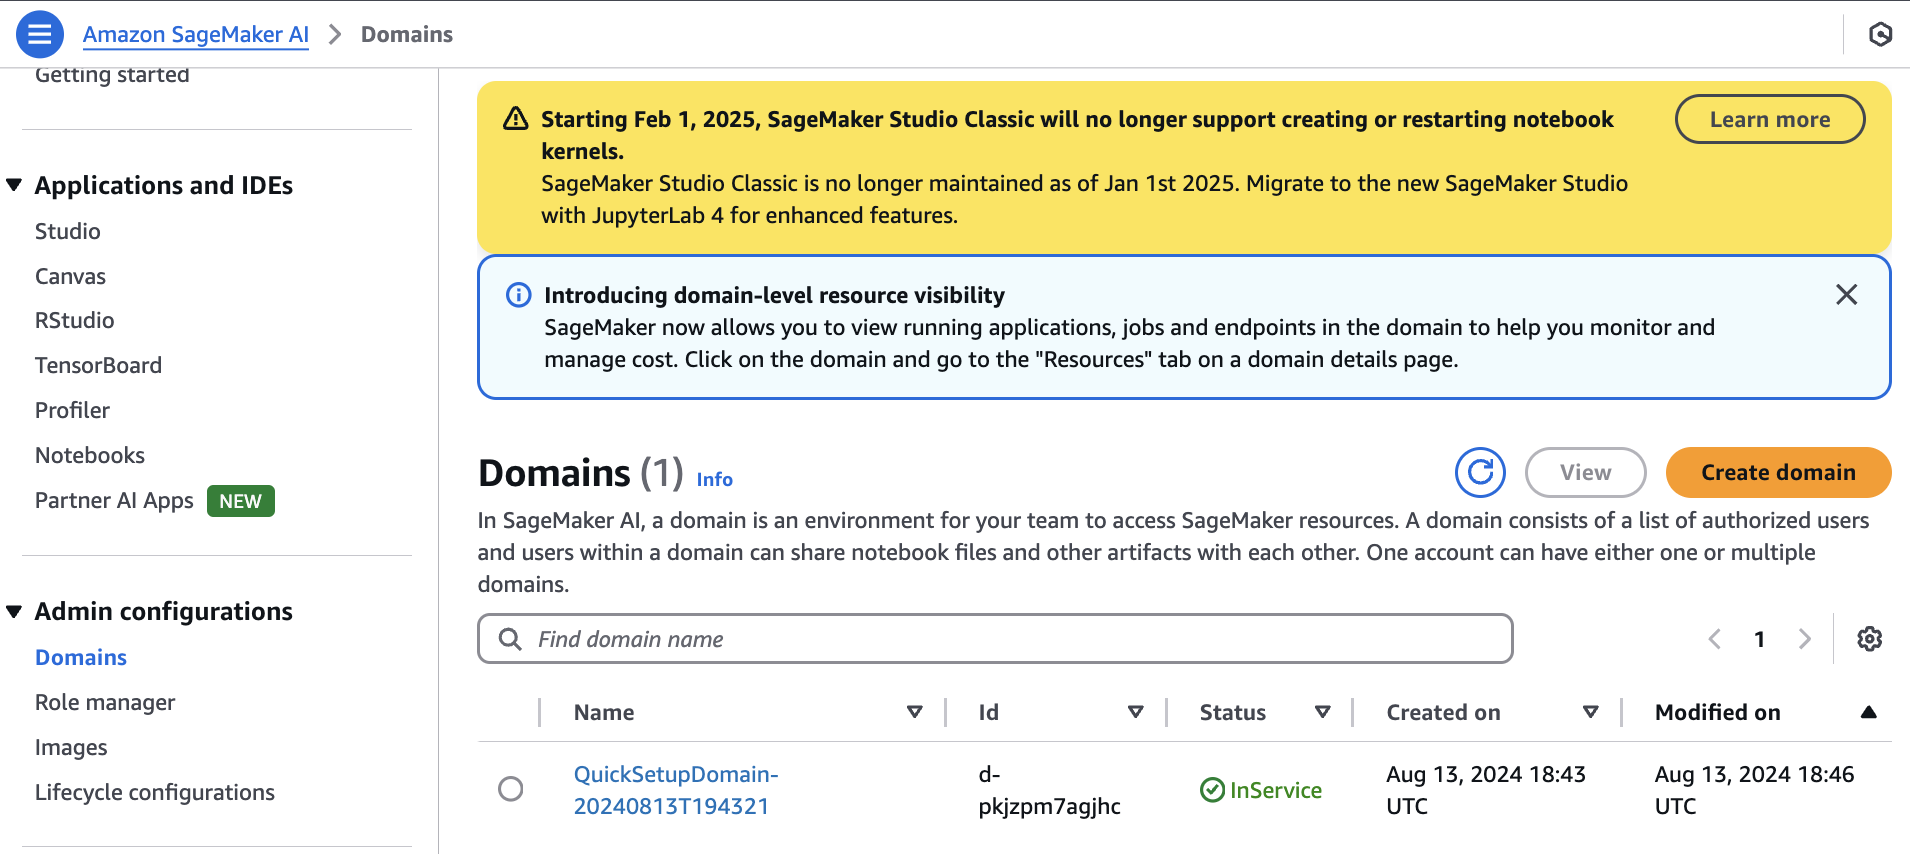Viewport: 1910px width, 854px height.
Task: Dismiss the domain-level resource visibility notice
Action: click(1846, 294)
